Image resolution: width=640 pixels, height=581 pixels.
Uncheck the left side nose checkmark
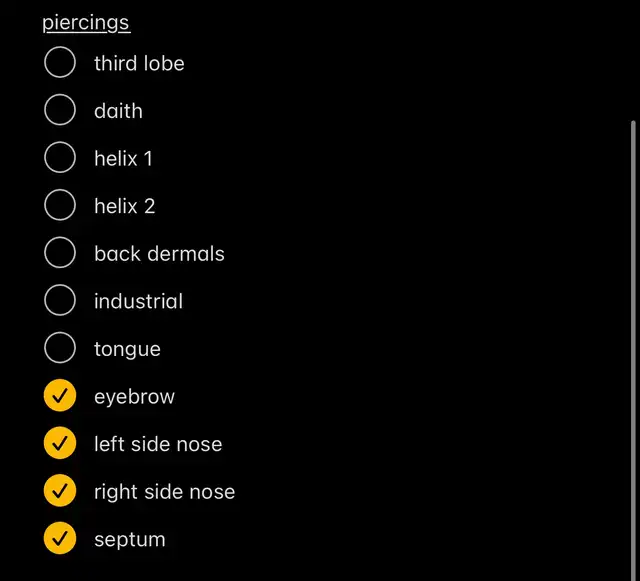60,443
